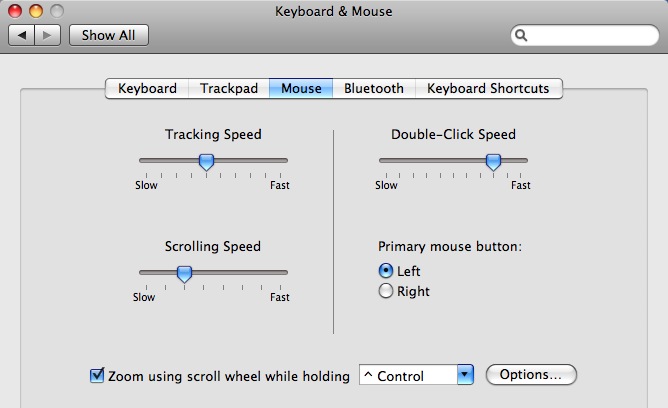Screen dimensions: 668x408
Task: Go back using the left arrow button
Action: (x=22, y=35)
